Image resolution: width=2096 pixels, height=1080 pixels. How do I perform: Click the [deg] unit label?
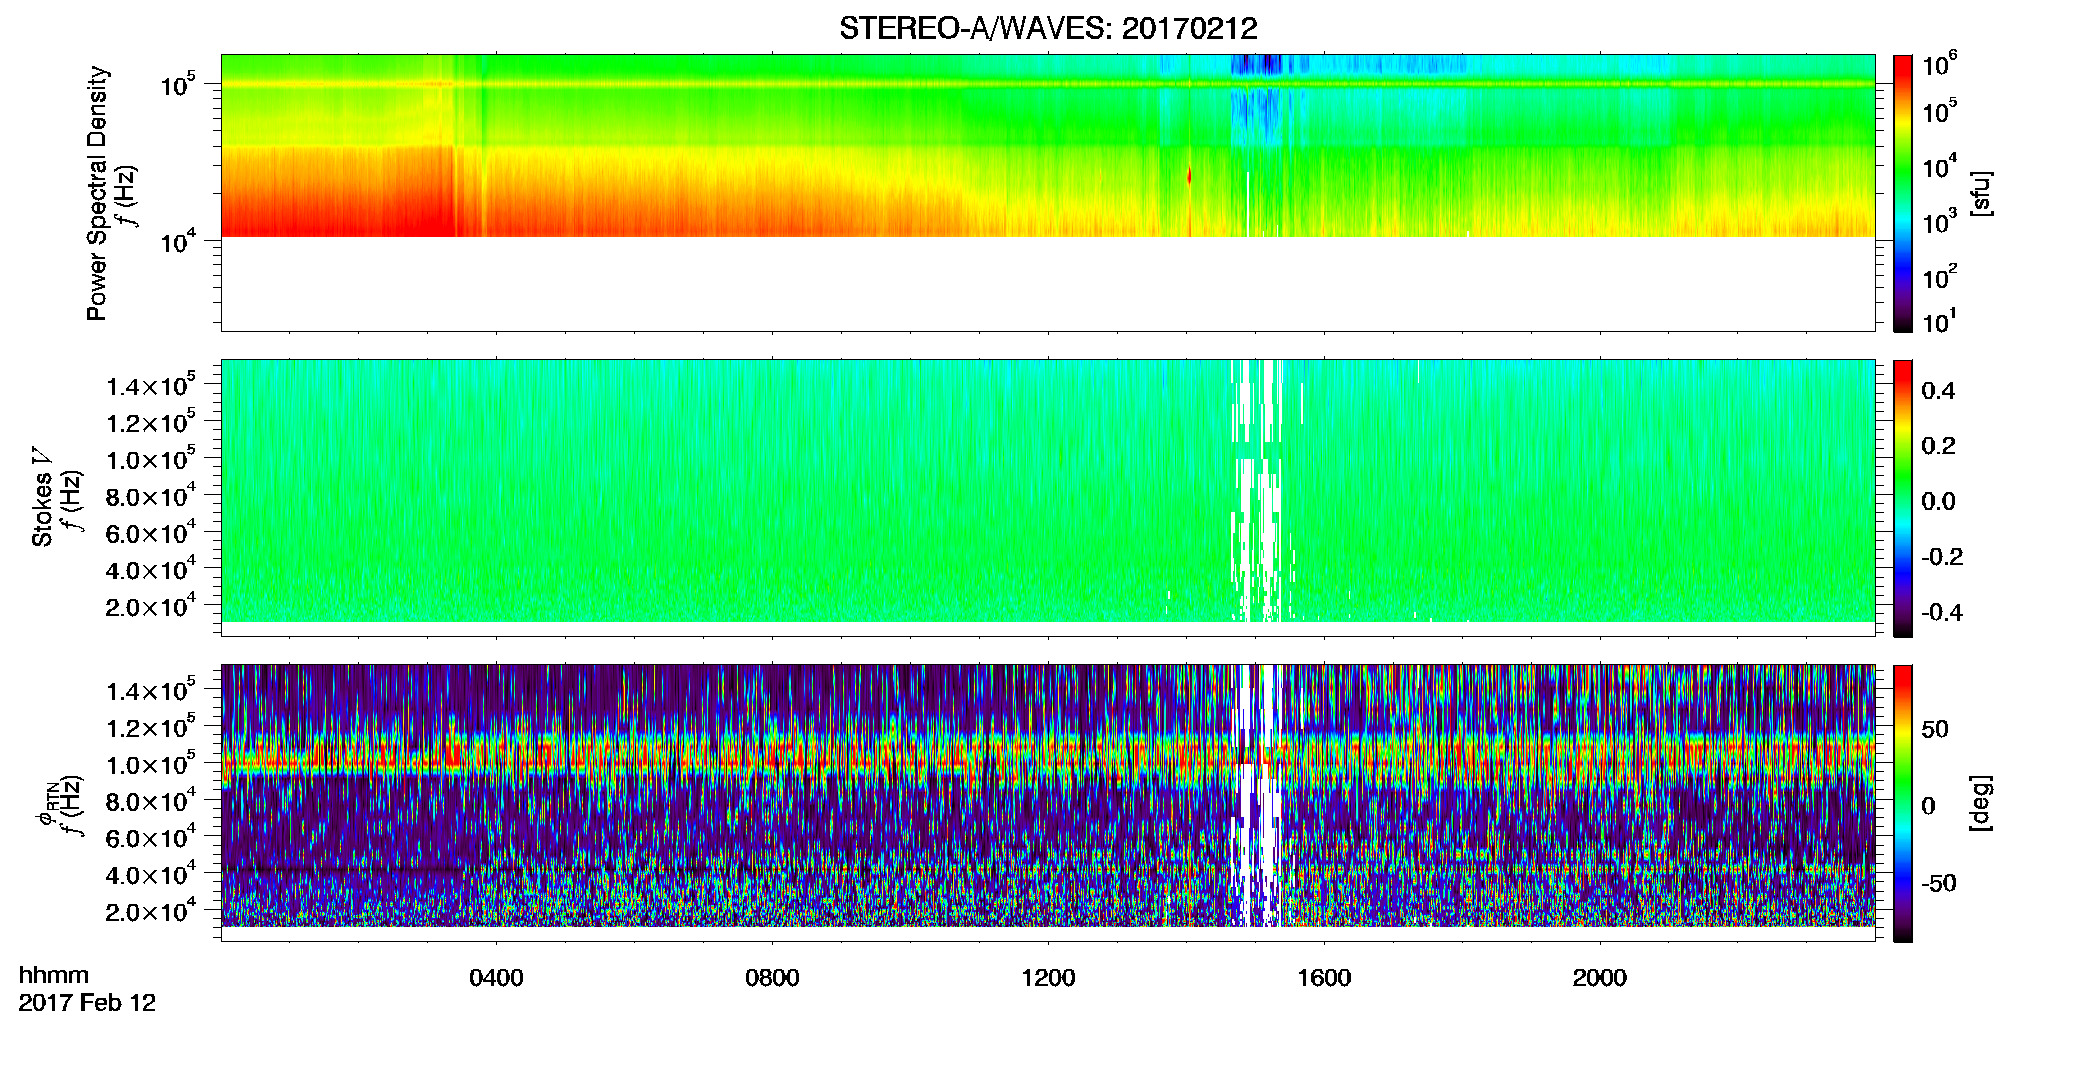click(1981, 803)
